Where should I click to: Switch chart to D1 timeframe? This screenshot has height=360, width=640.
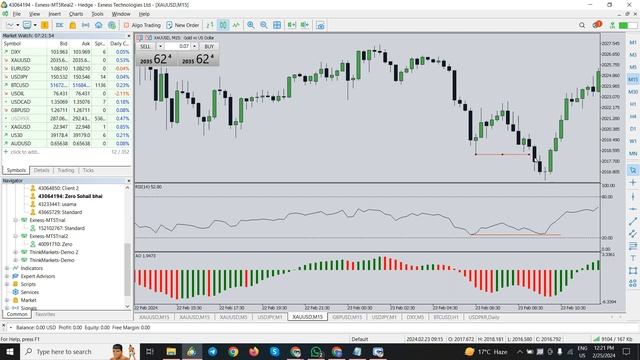[633, 129]
